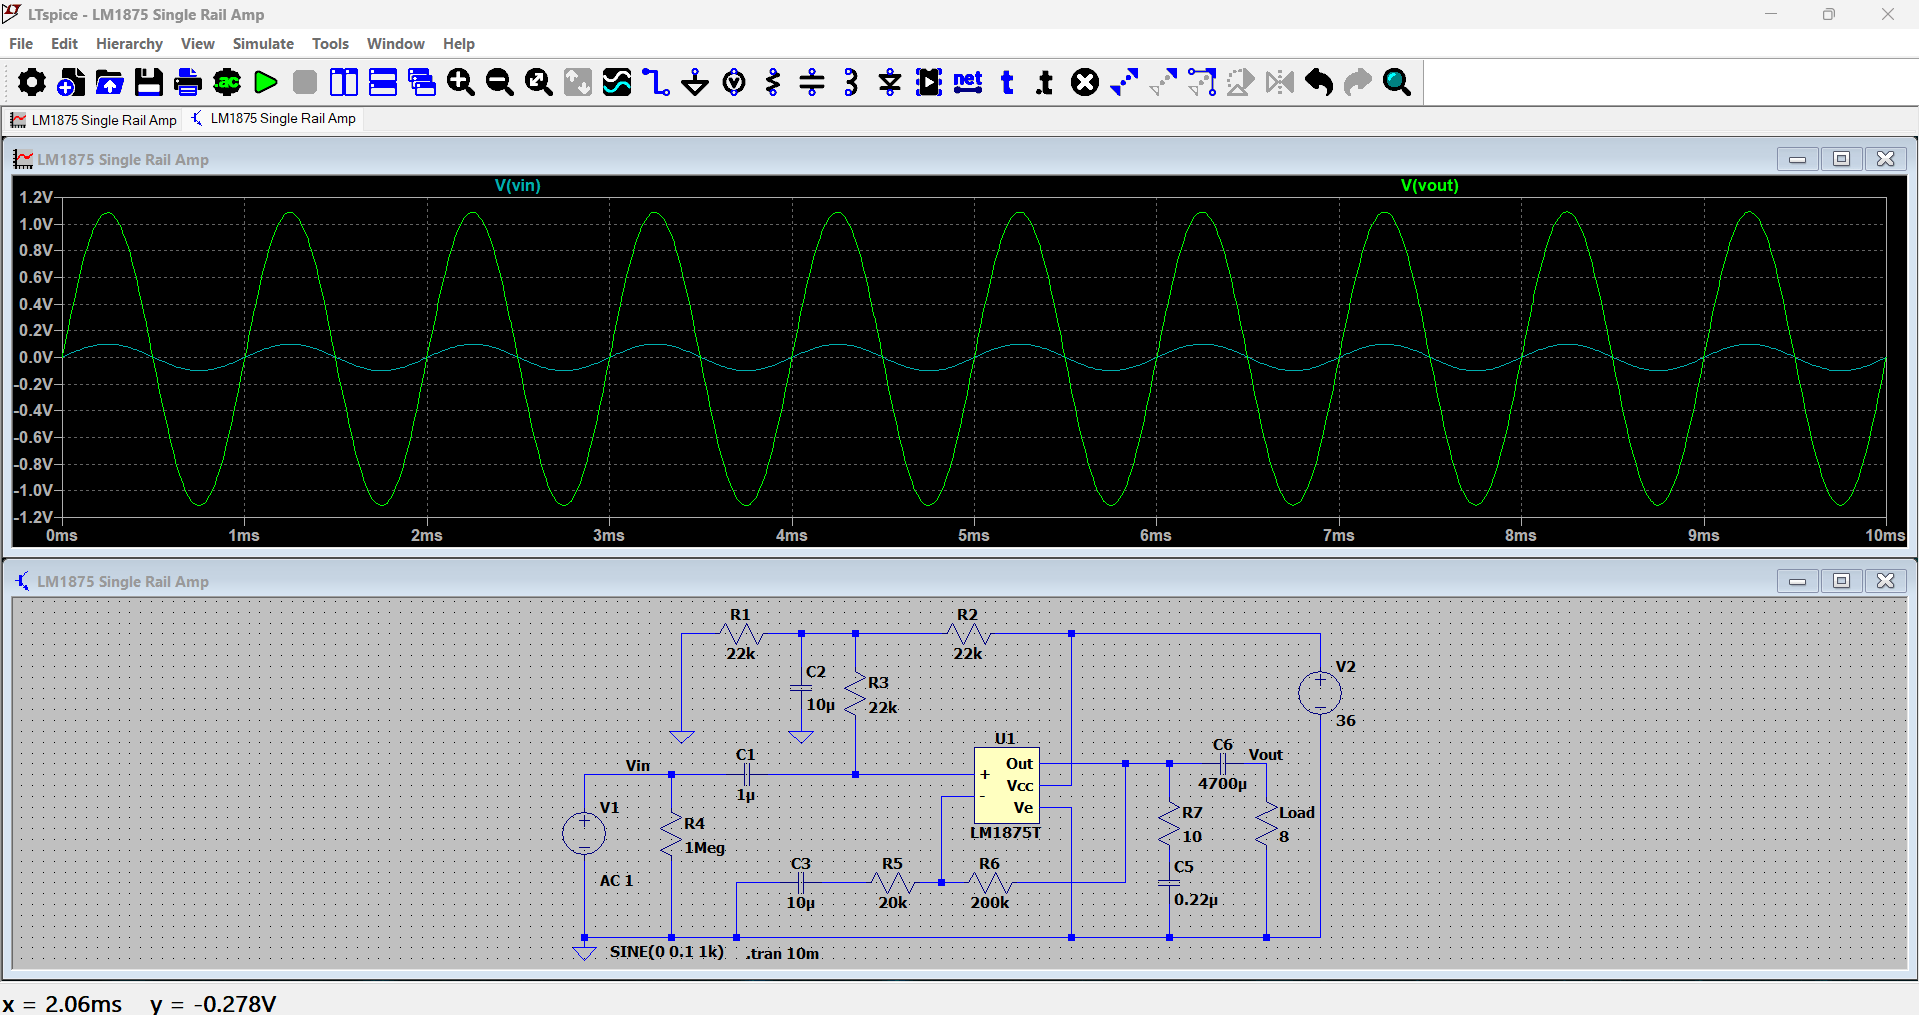The width and height of the screenshot is (1919, 1015).
Task: Select the delete tool (X icon)
Action: [1085, 82]
